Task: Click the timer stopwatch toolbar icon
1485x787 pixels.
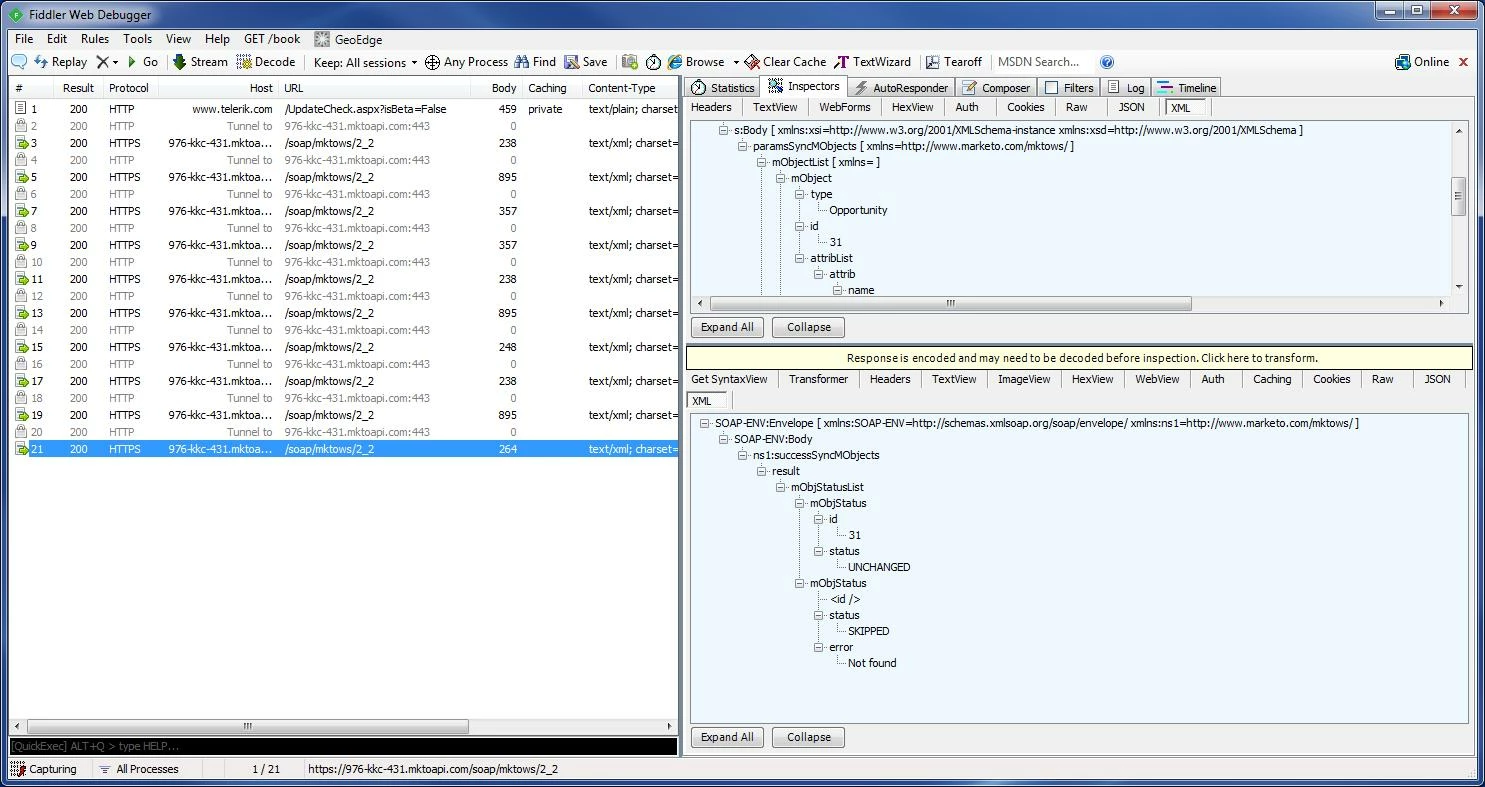Action: point(653,62)
